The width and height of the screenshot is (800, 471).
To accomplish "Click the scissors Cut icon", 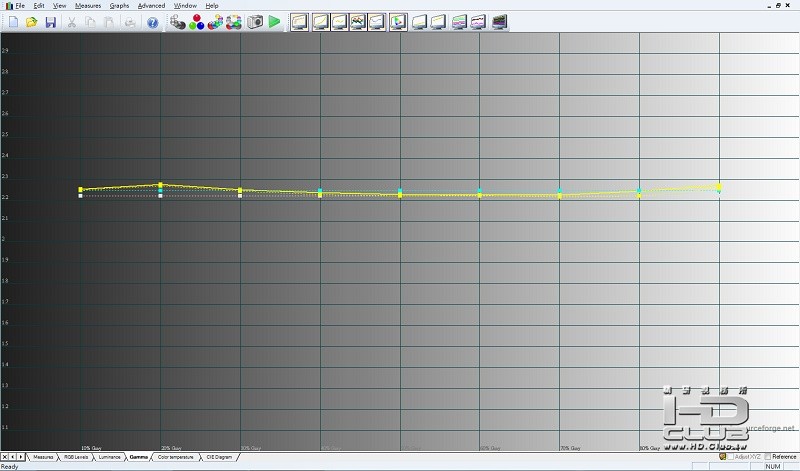I will coord(71,22).
